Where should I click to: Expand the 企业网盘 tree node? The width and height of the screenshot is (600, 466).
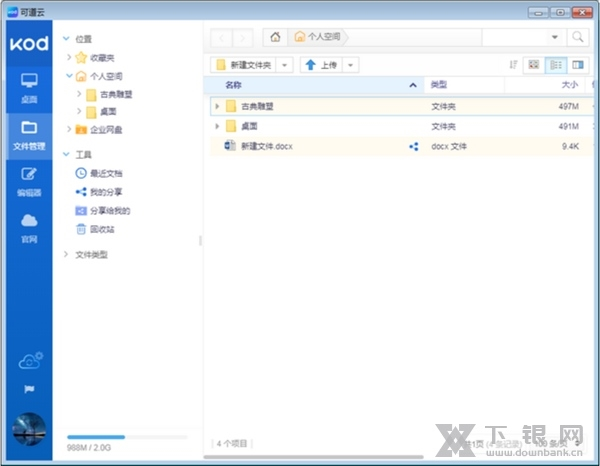[69, 129]
